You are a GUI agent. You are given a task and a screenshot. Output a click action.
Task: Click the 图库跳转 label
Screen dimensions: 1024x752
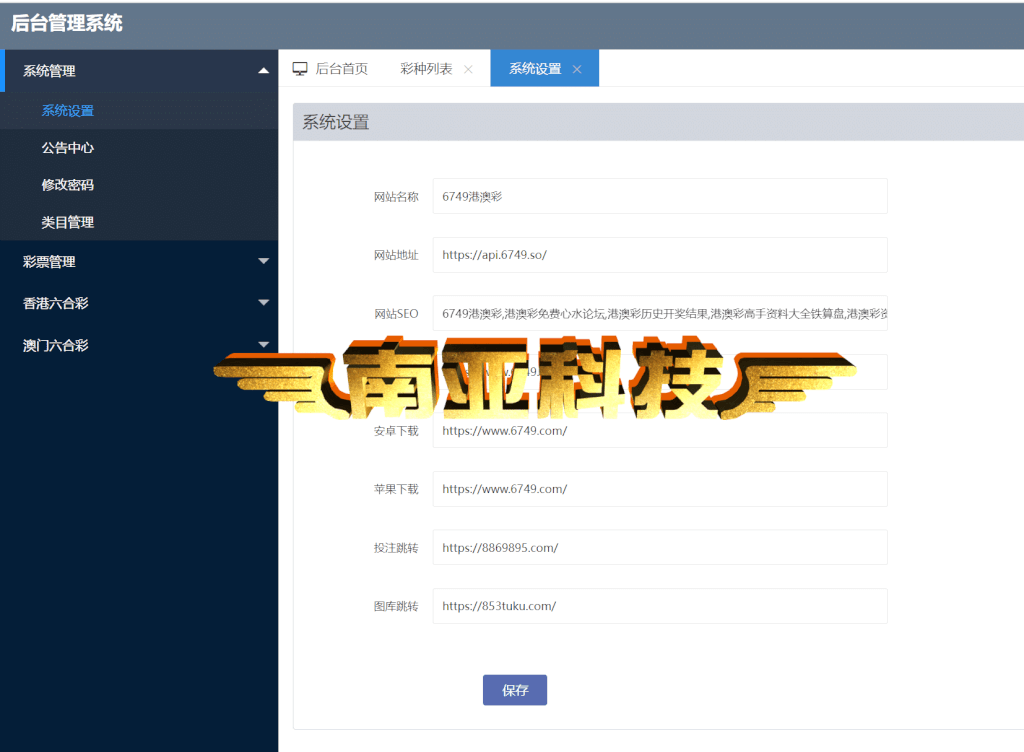pos(396,606)
